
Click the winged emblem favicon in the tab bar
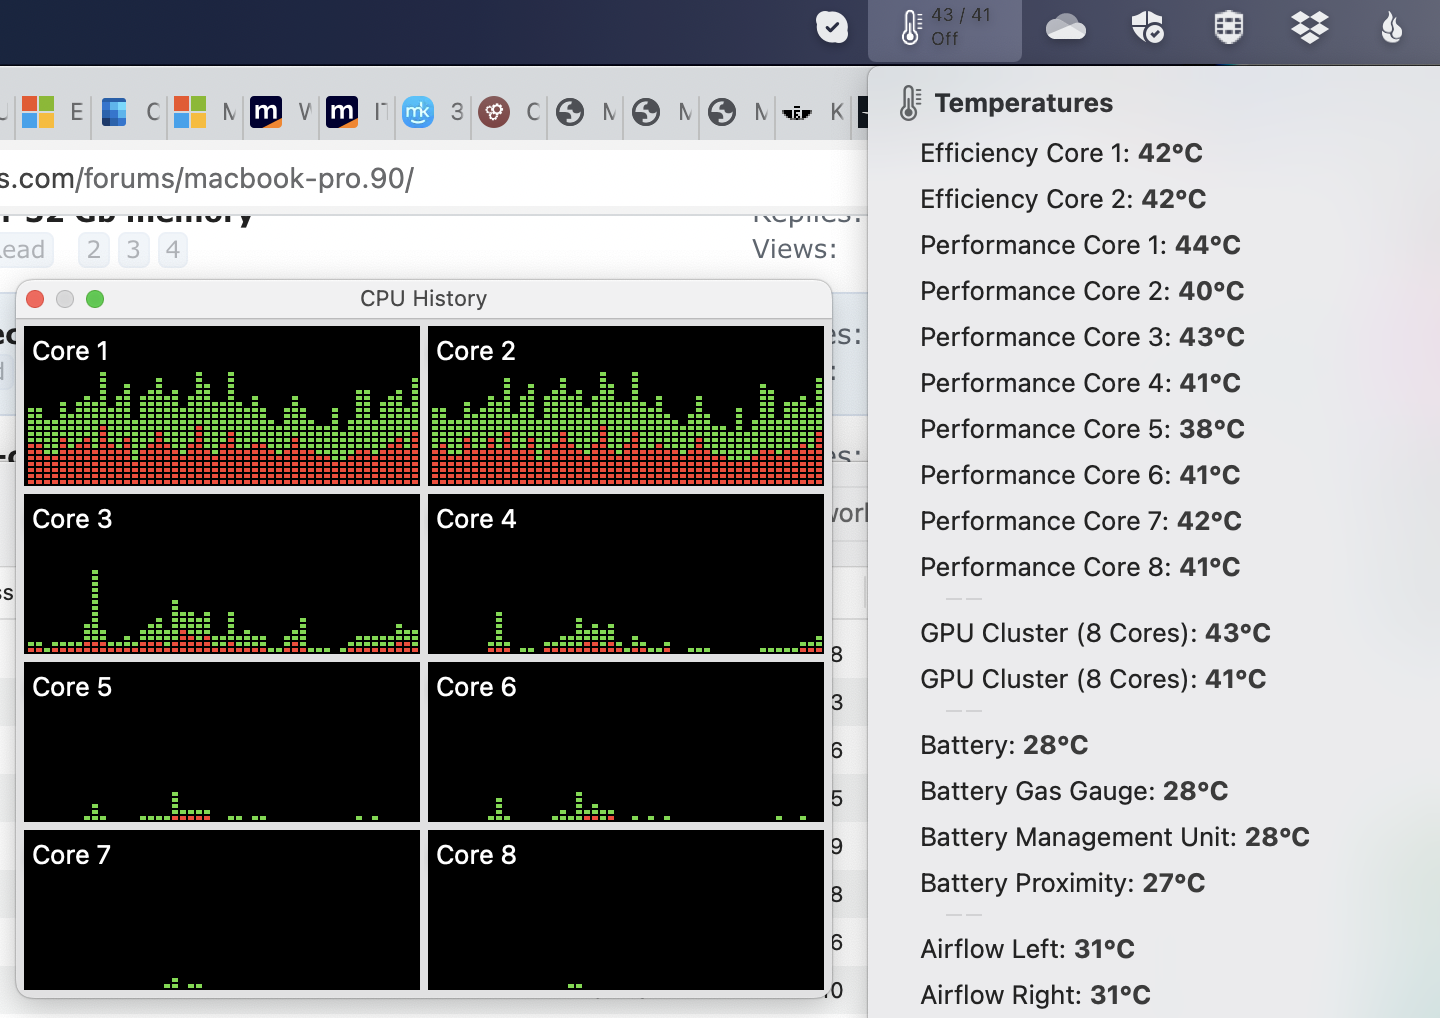[797, 112]
